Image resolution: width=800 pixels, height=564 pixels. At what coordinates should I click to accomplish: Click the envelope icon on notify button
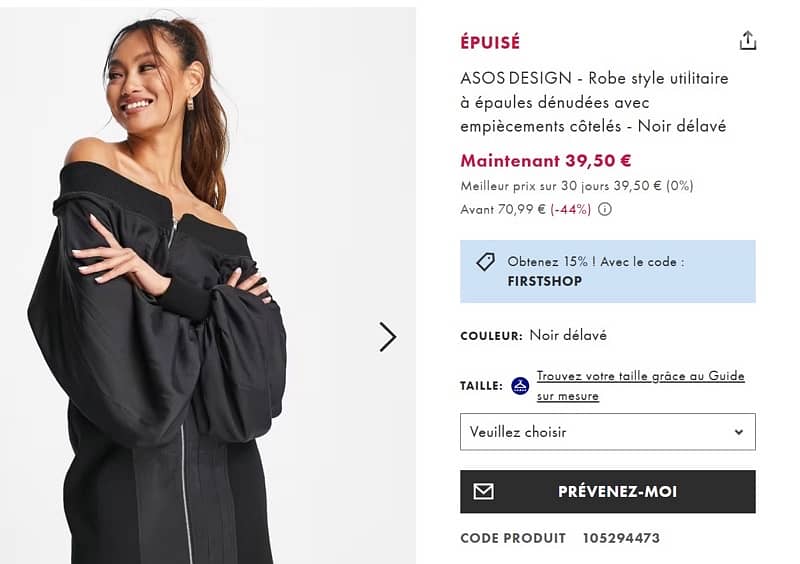(x=484, y=492)
